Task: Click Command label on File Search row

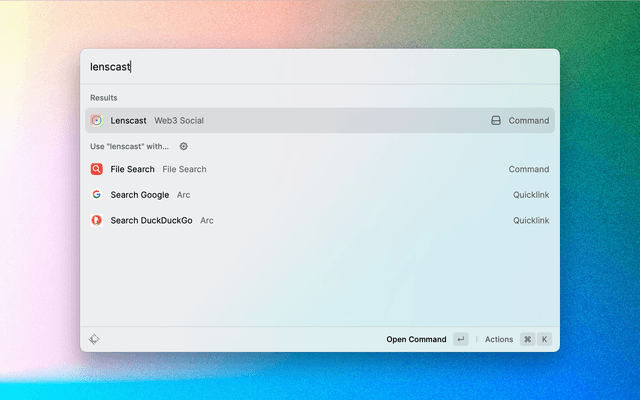Action: click(528, 169)
